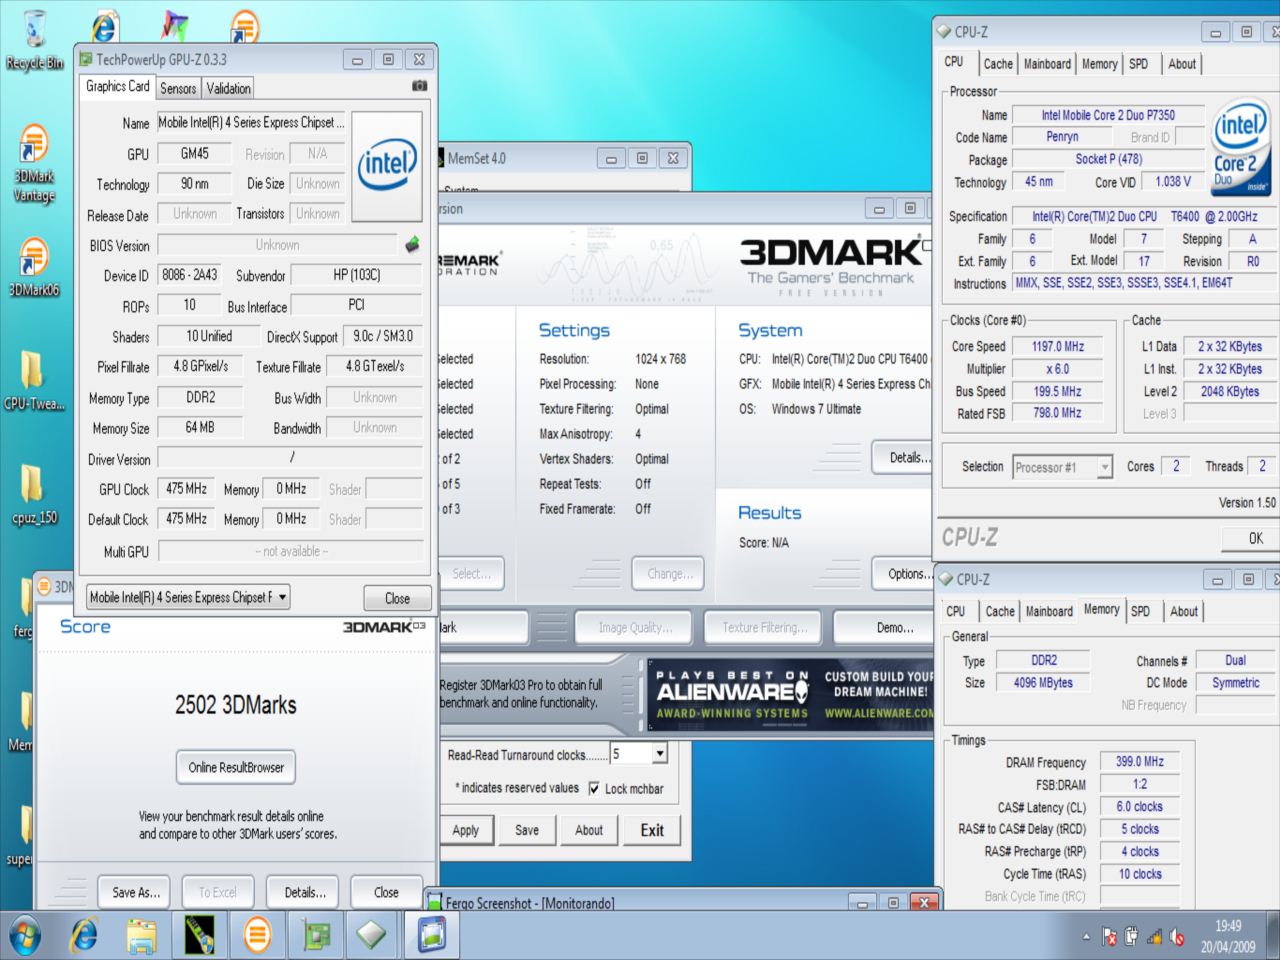Open the CPU tab in lower CPU-Z
The width and height of the screenshot is (1280, 960).
pos(956,611)
